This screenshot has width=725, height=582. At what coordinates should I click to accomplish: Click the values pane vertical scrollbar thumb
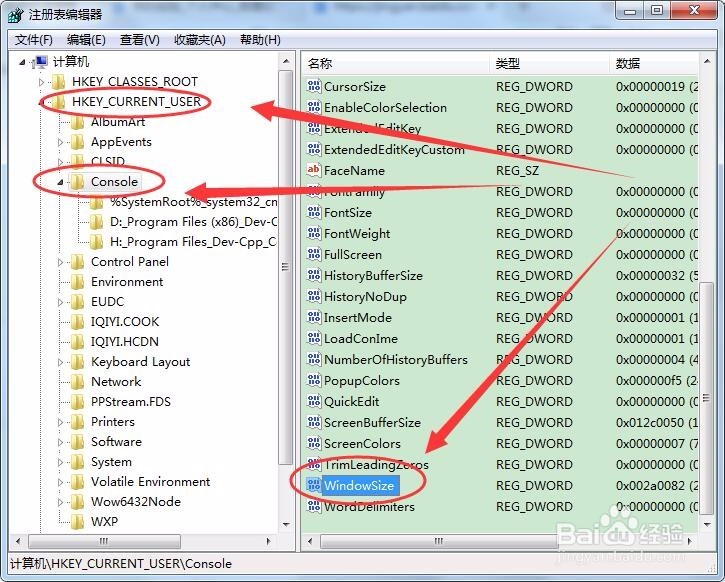click(707, 398)
